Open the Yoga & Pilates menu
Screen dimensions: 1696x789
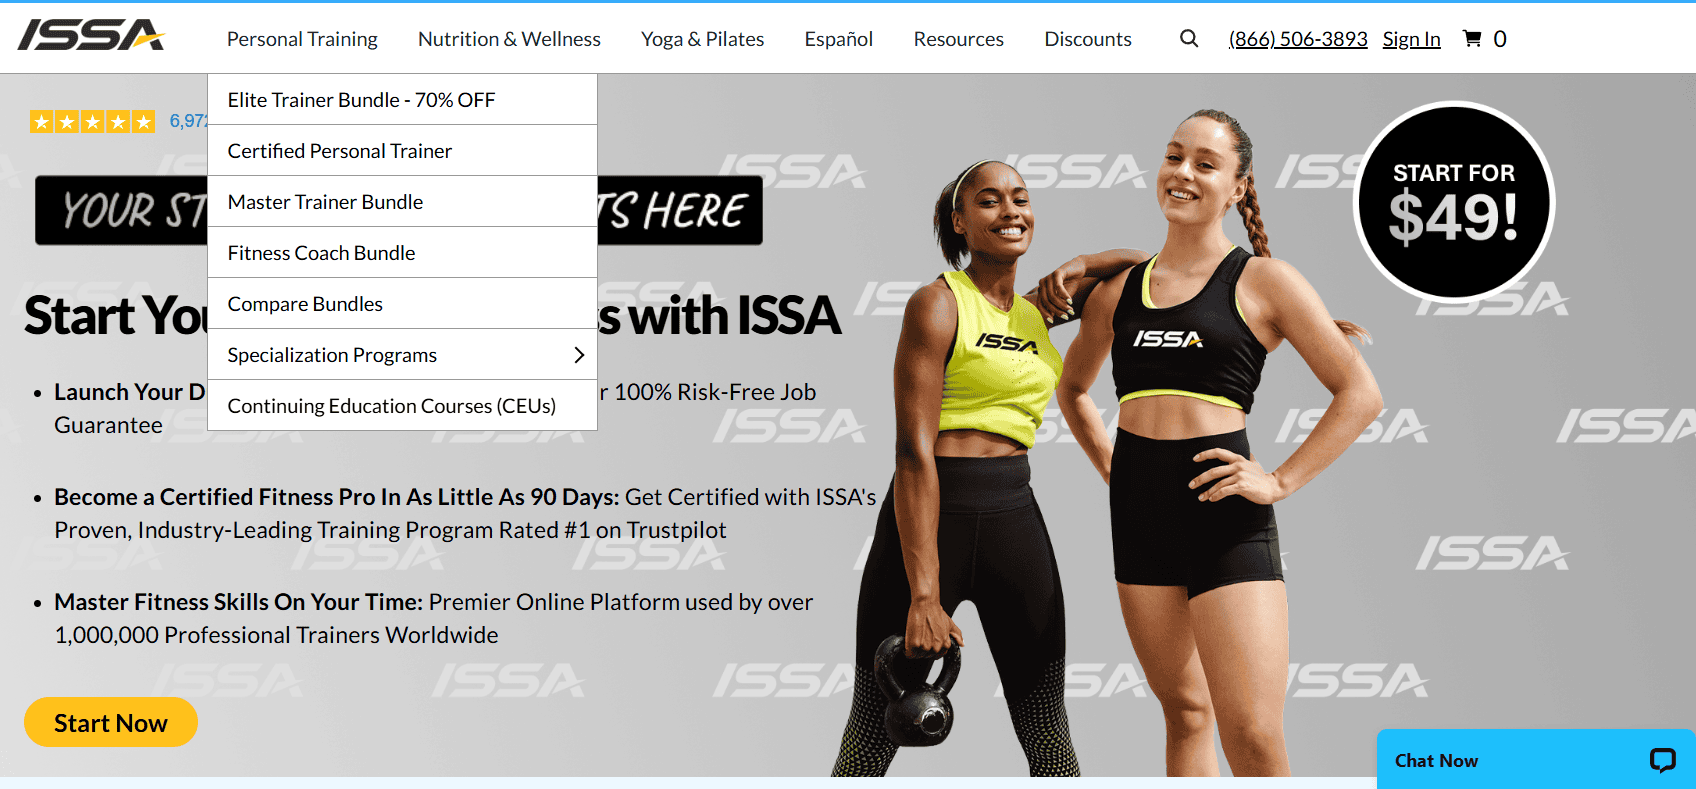pos(702,39)
